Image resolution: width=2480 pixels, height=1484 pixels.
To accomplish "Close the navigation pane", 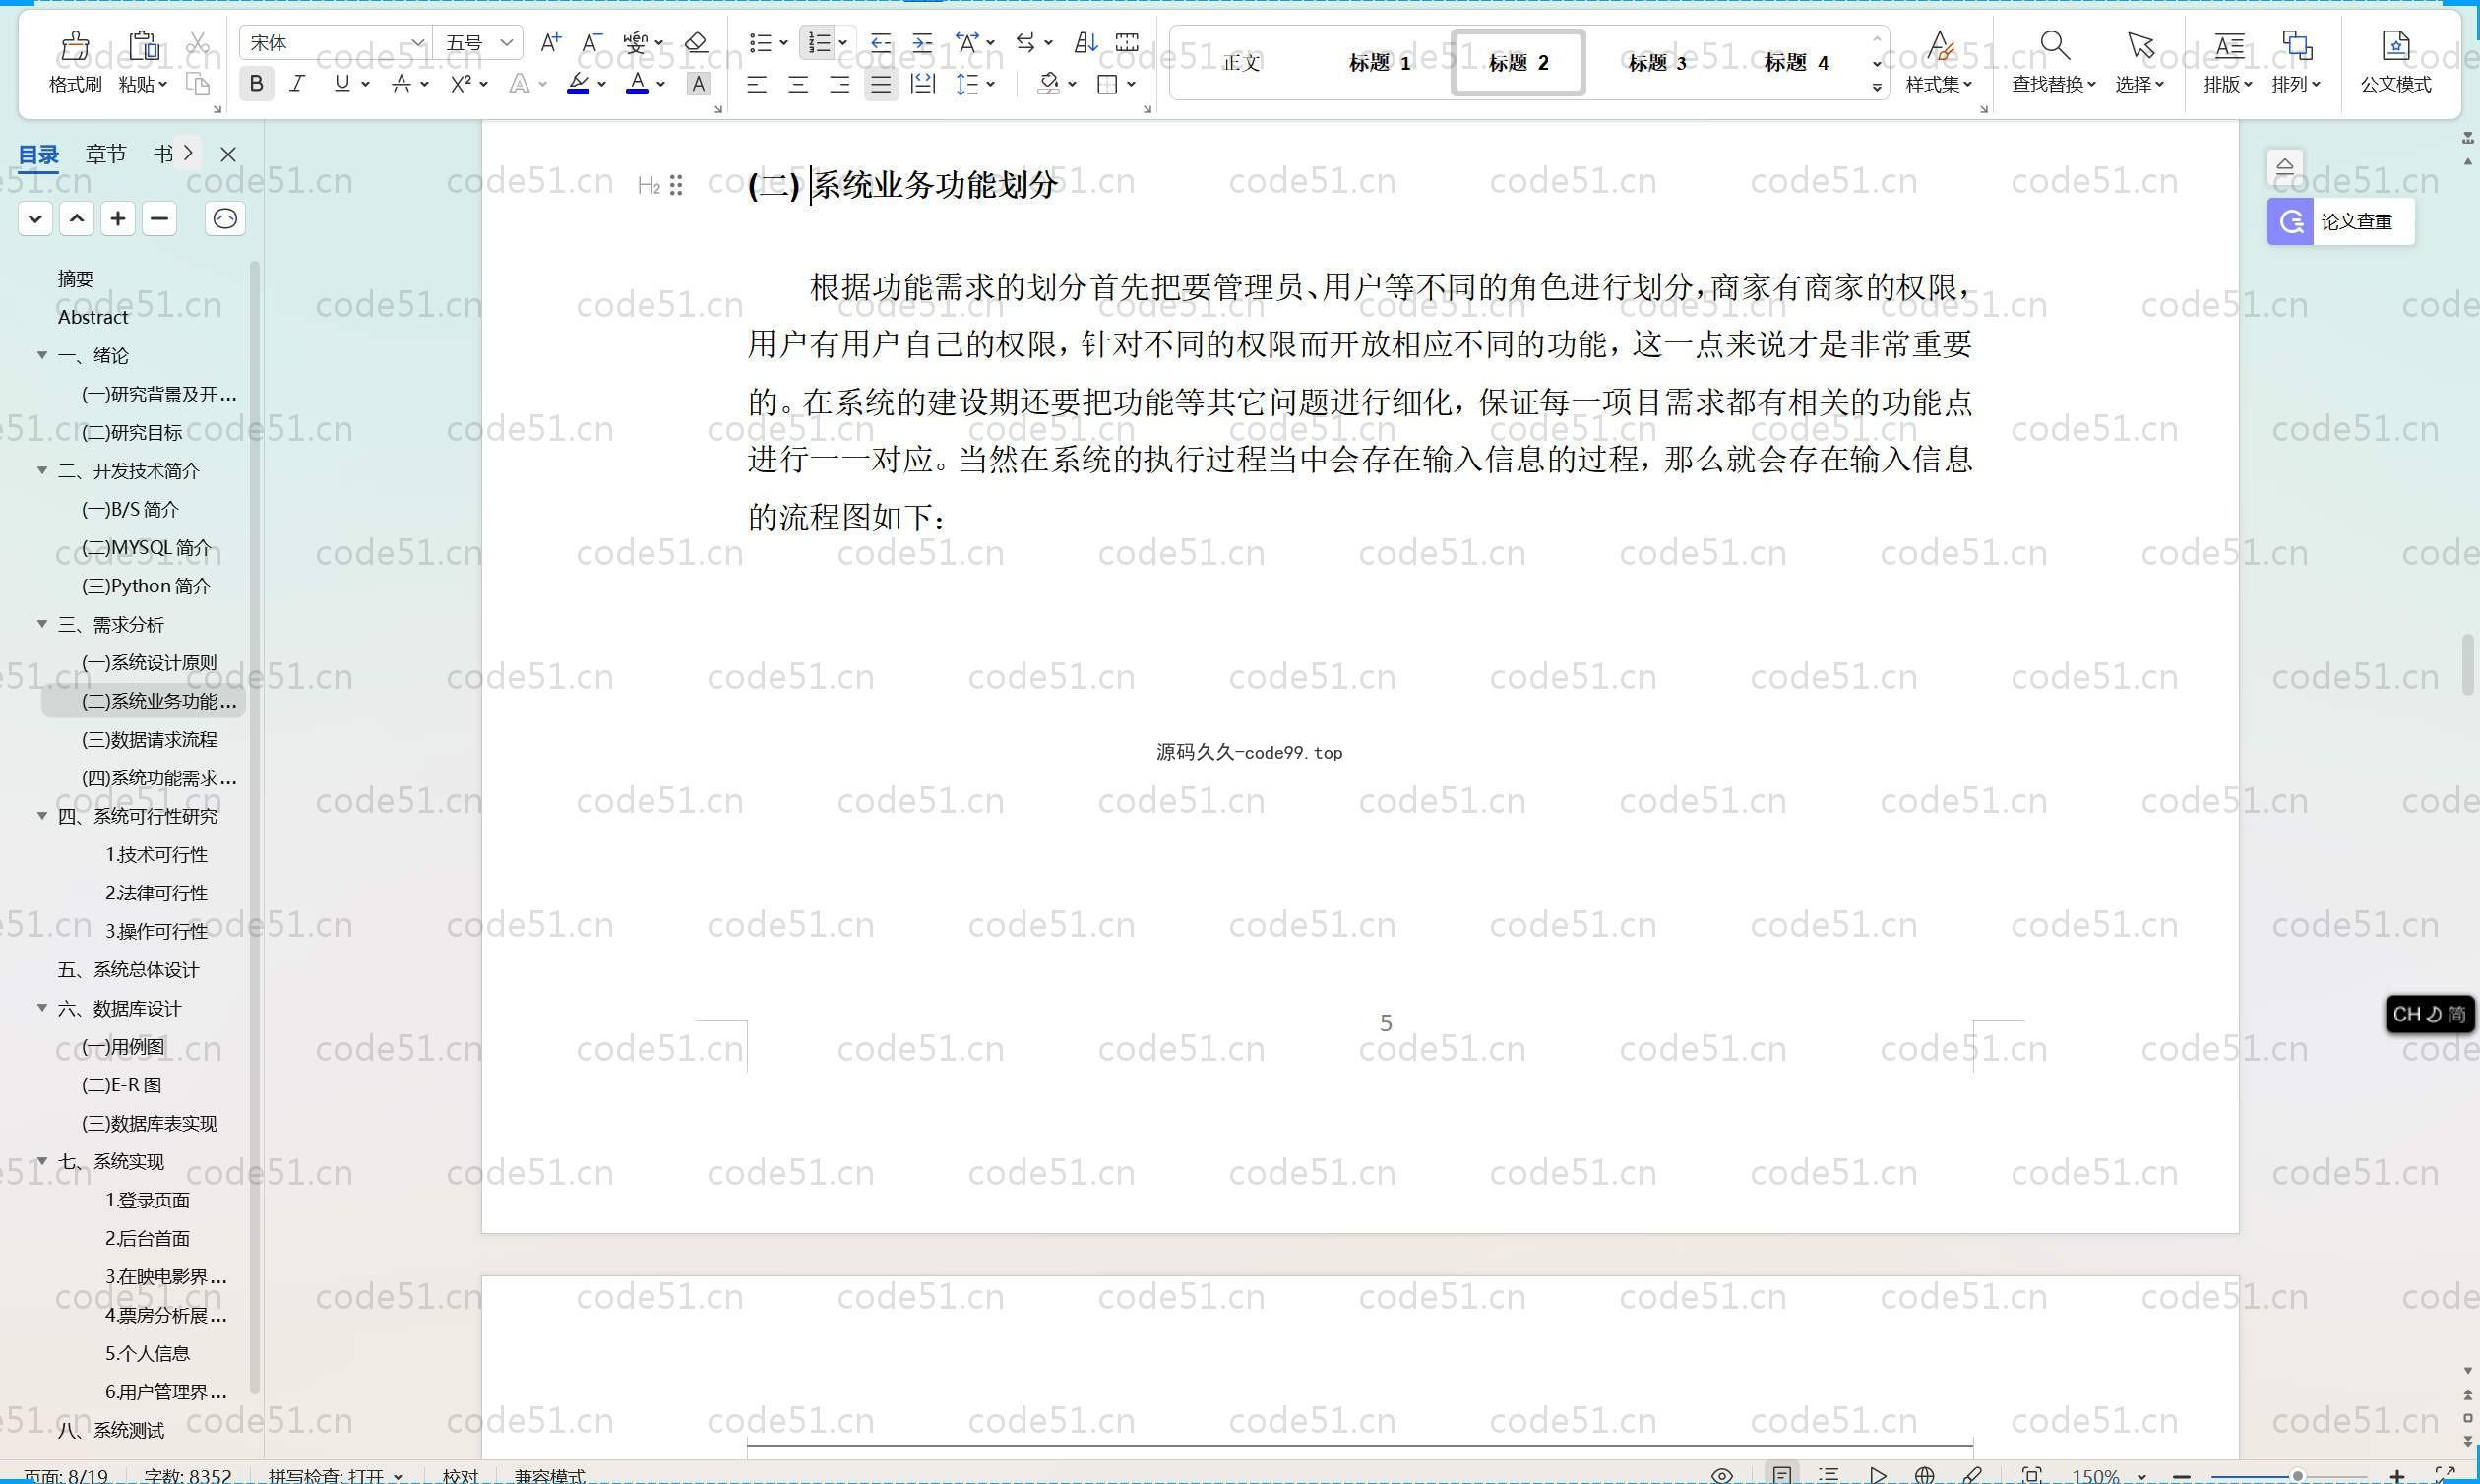I will coord(228,154).
